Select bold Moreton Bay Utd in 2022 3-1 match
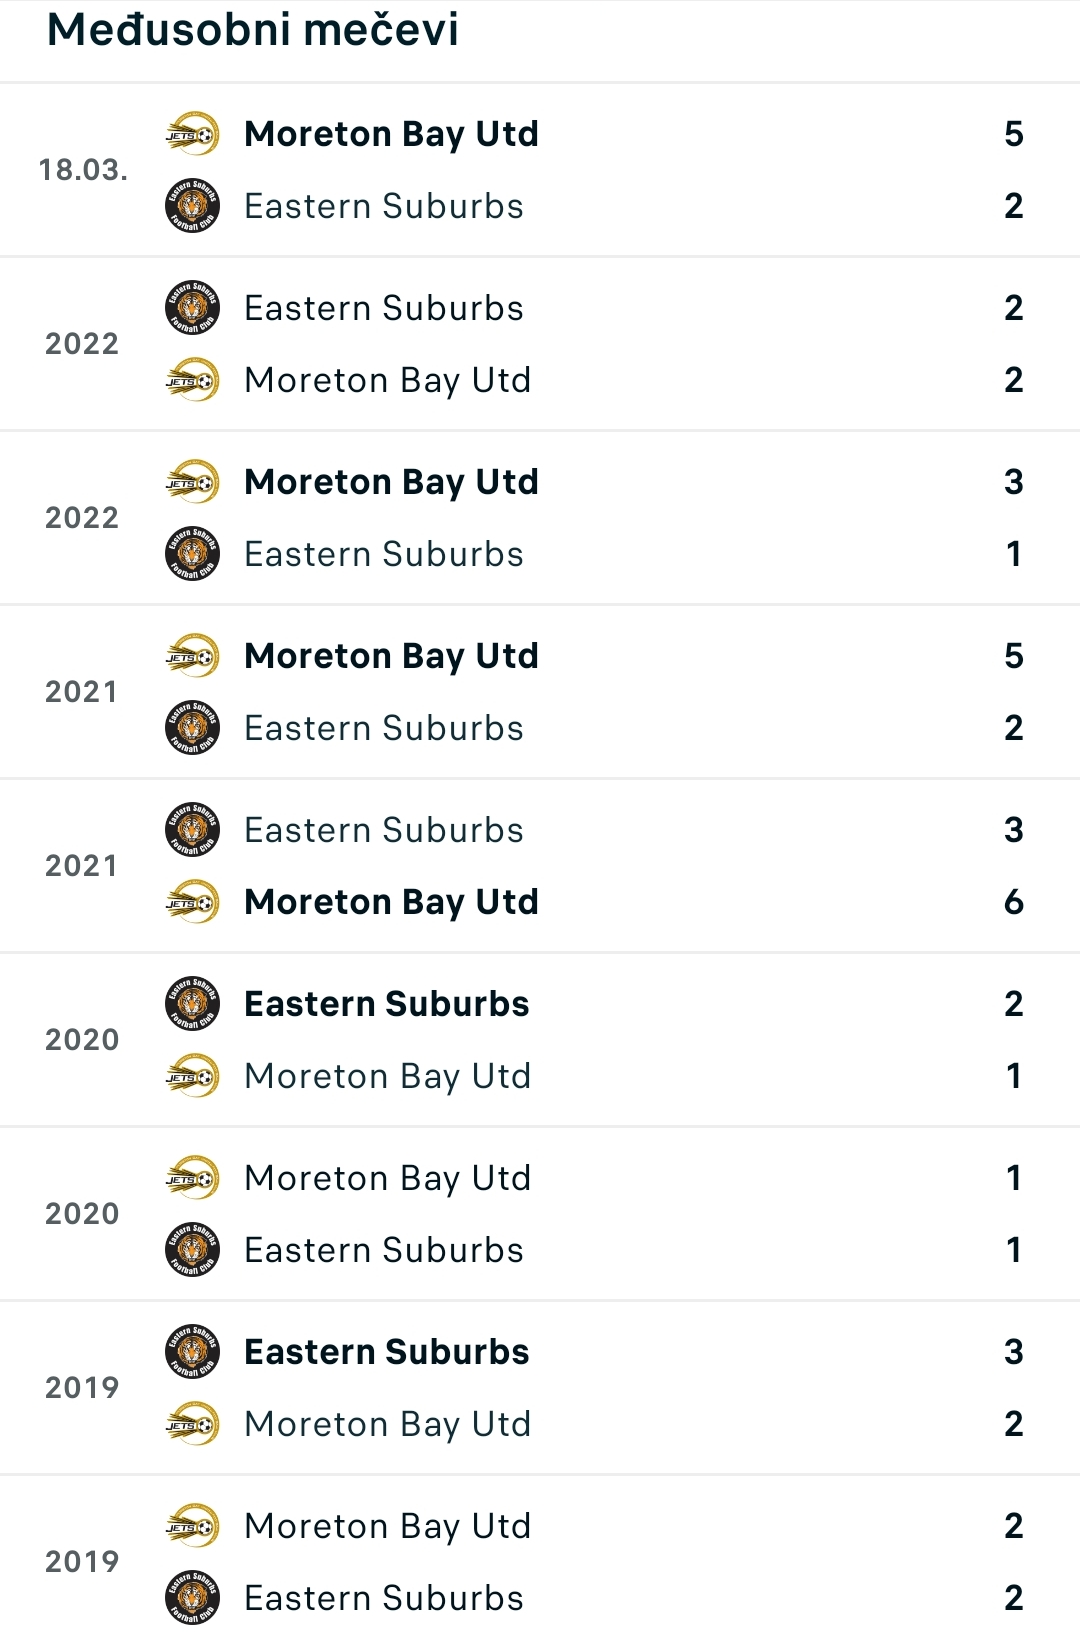This screenshot has width=1080, height=1646. coord(391,483)
